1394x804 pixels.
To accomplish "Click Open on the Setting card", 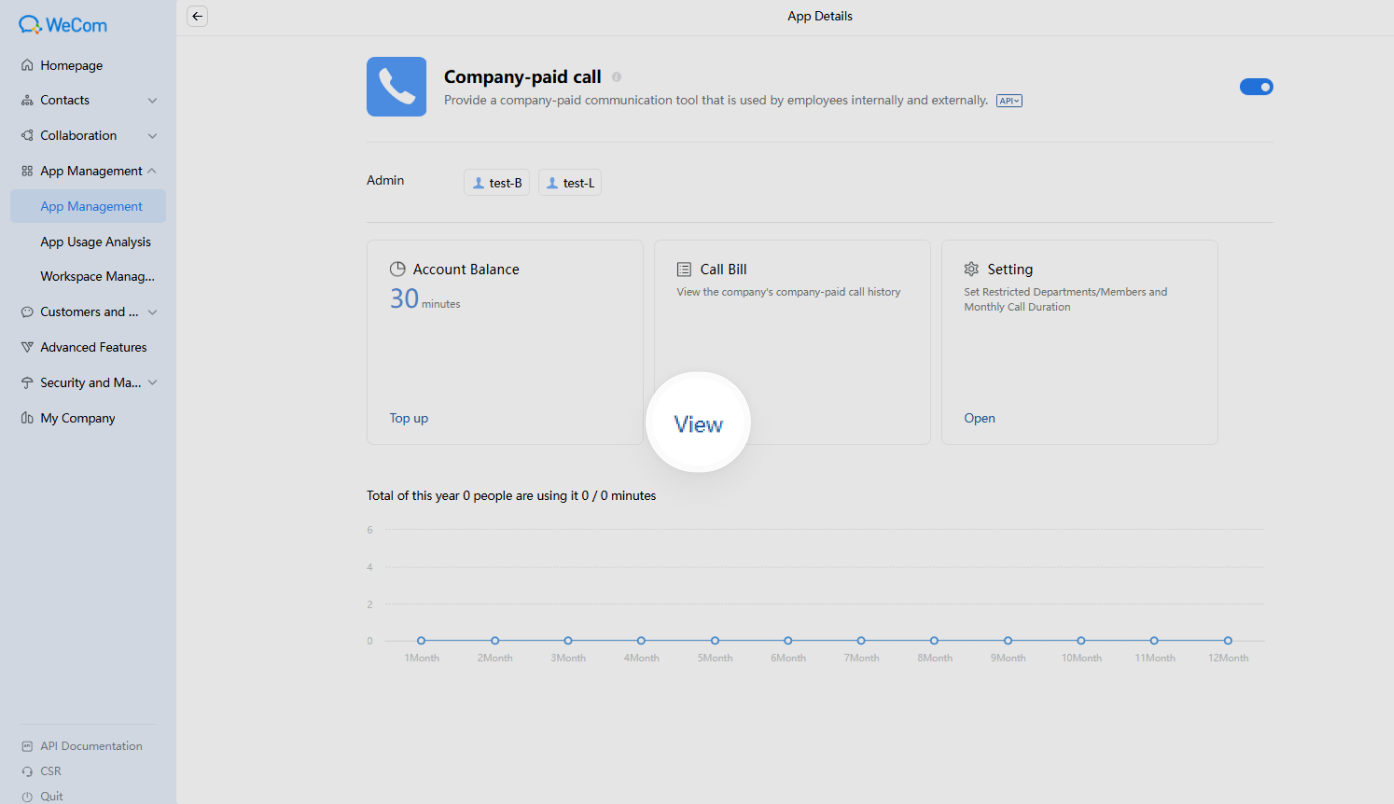I will click(x=979, y=418).
